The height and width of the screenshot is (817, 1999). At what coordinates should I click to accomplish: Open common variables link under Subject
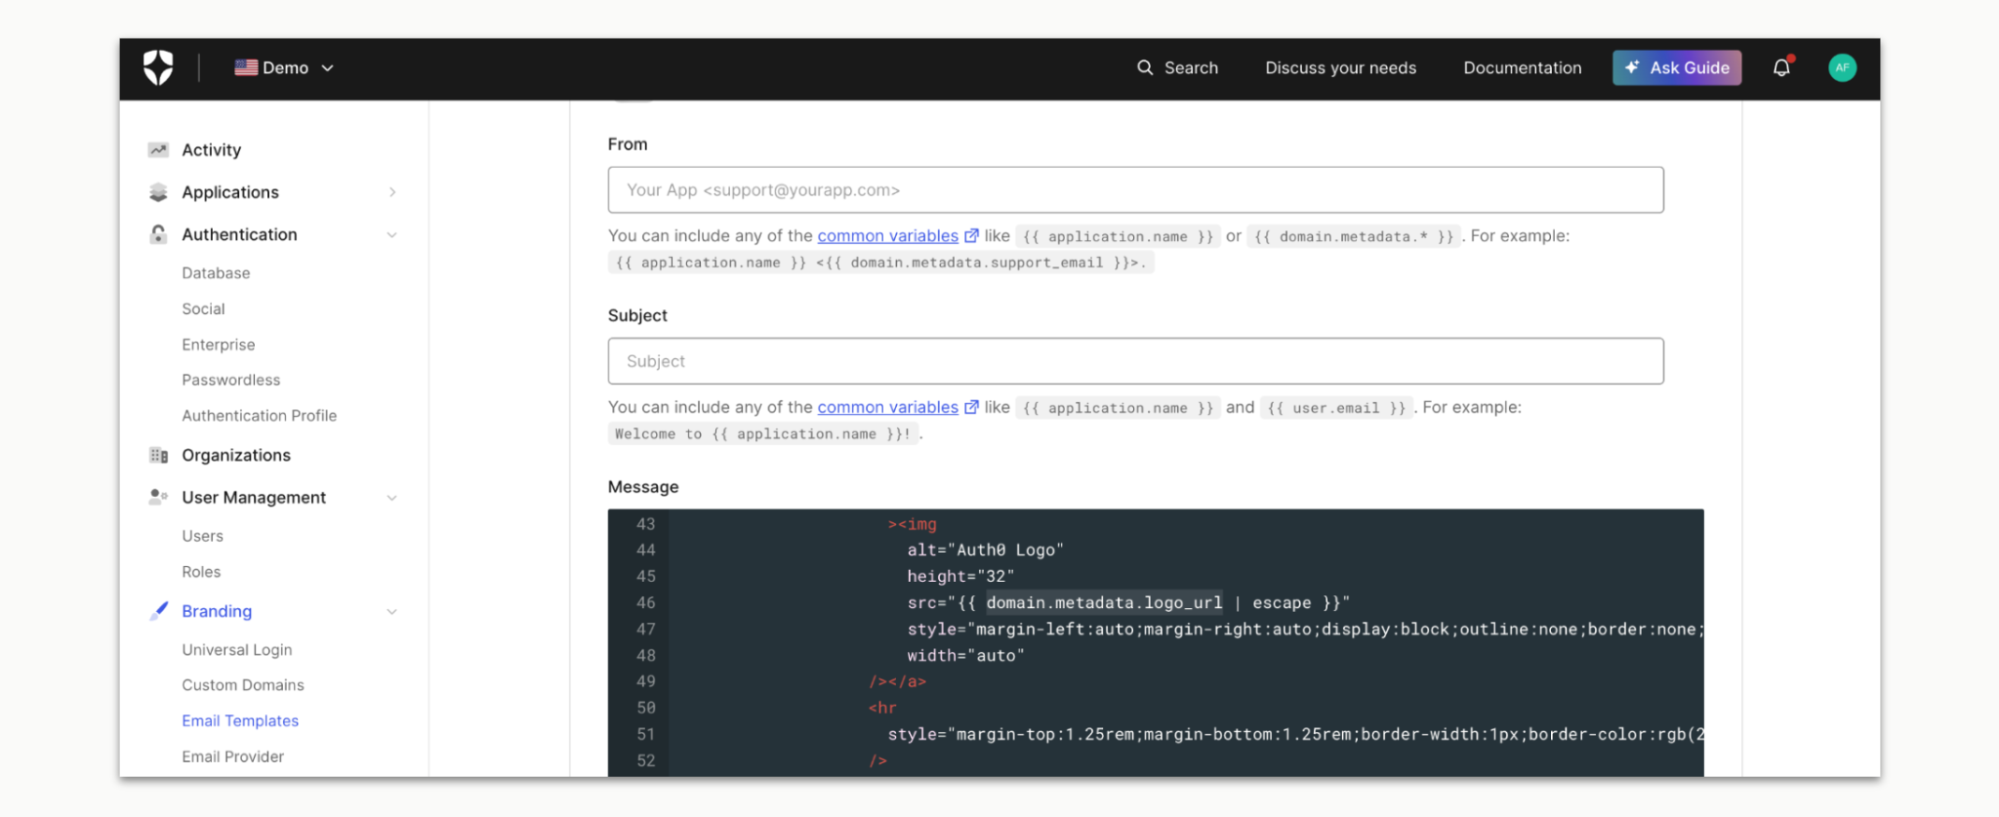click(887, 407)
